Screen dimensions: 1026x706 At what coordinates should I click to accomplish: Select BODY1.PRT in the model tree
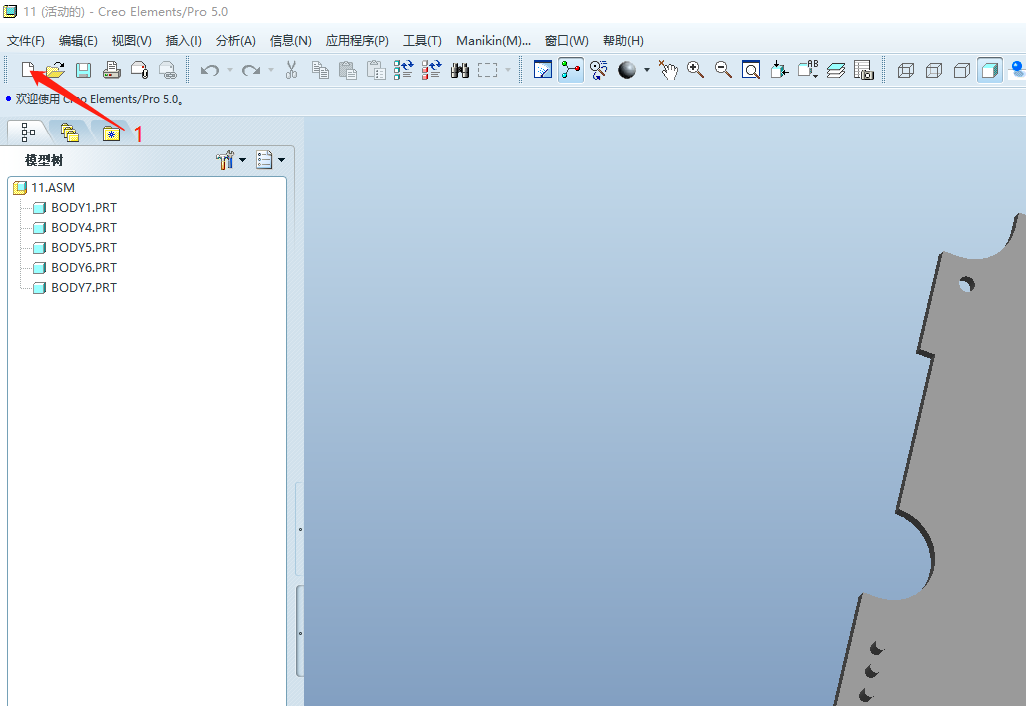point(75,207)
